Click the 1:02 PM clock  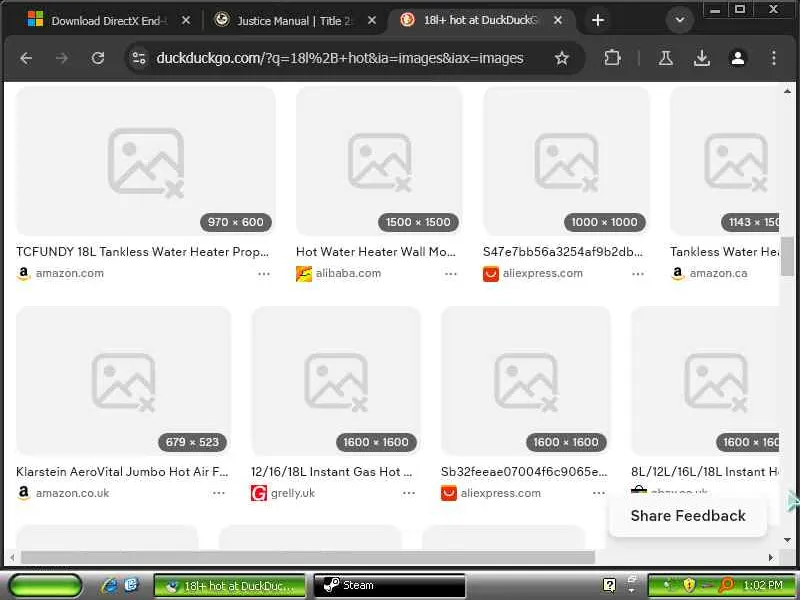click(x=763, y=585)
